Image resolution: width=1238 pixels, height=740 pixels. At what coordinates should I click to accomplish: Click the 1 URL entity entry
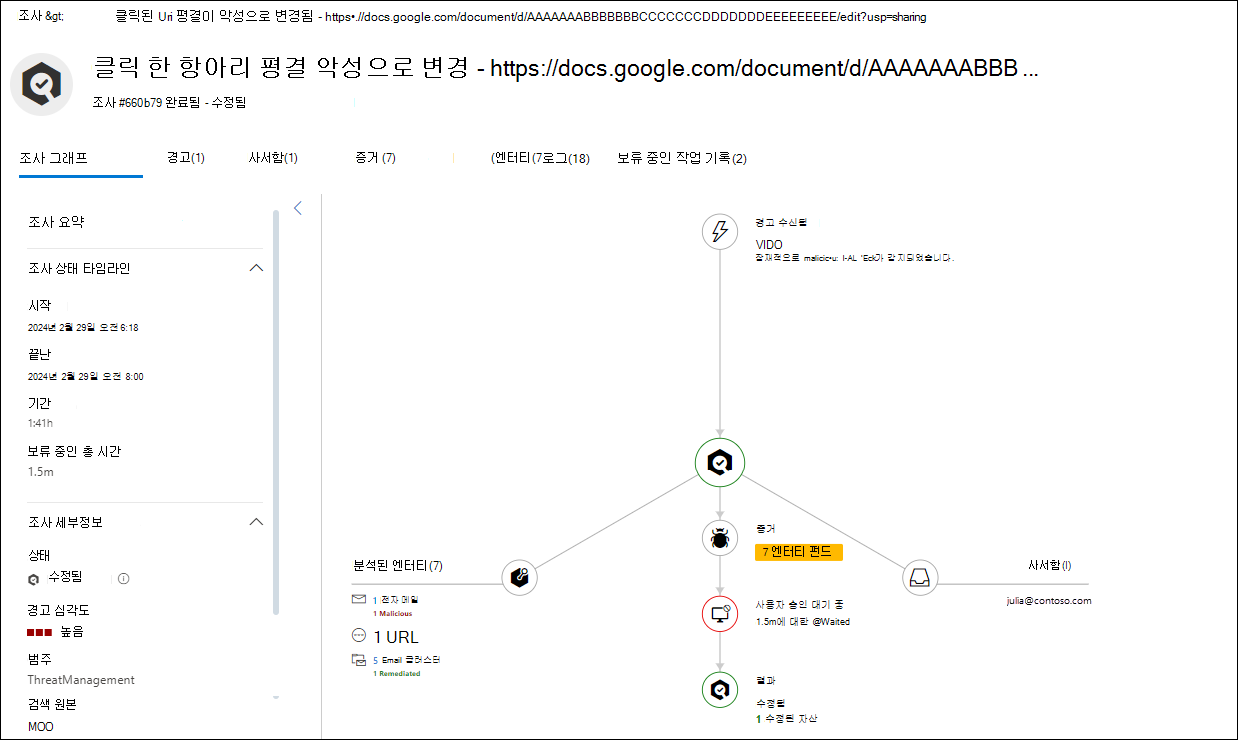tap(396, 637)
